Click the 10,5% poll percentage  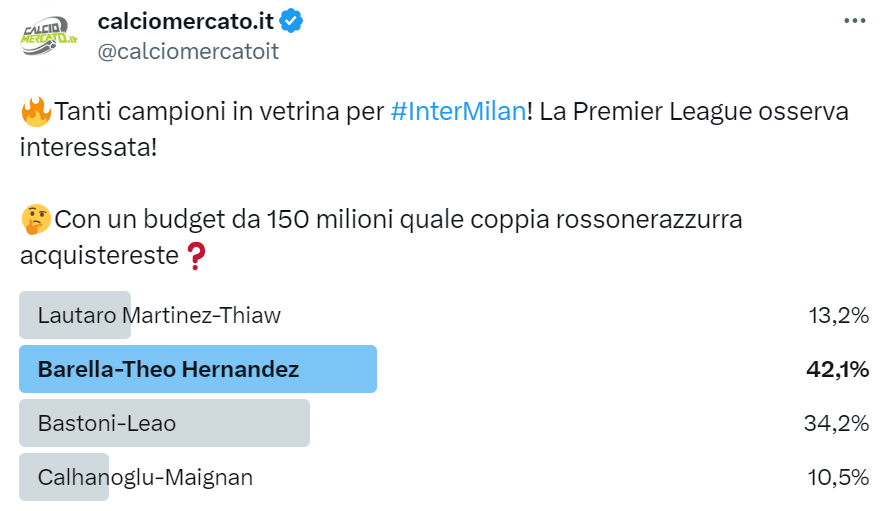pos(838,477)
